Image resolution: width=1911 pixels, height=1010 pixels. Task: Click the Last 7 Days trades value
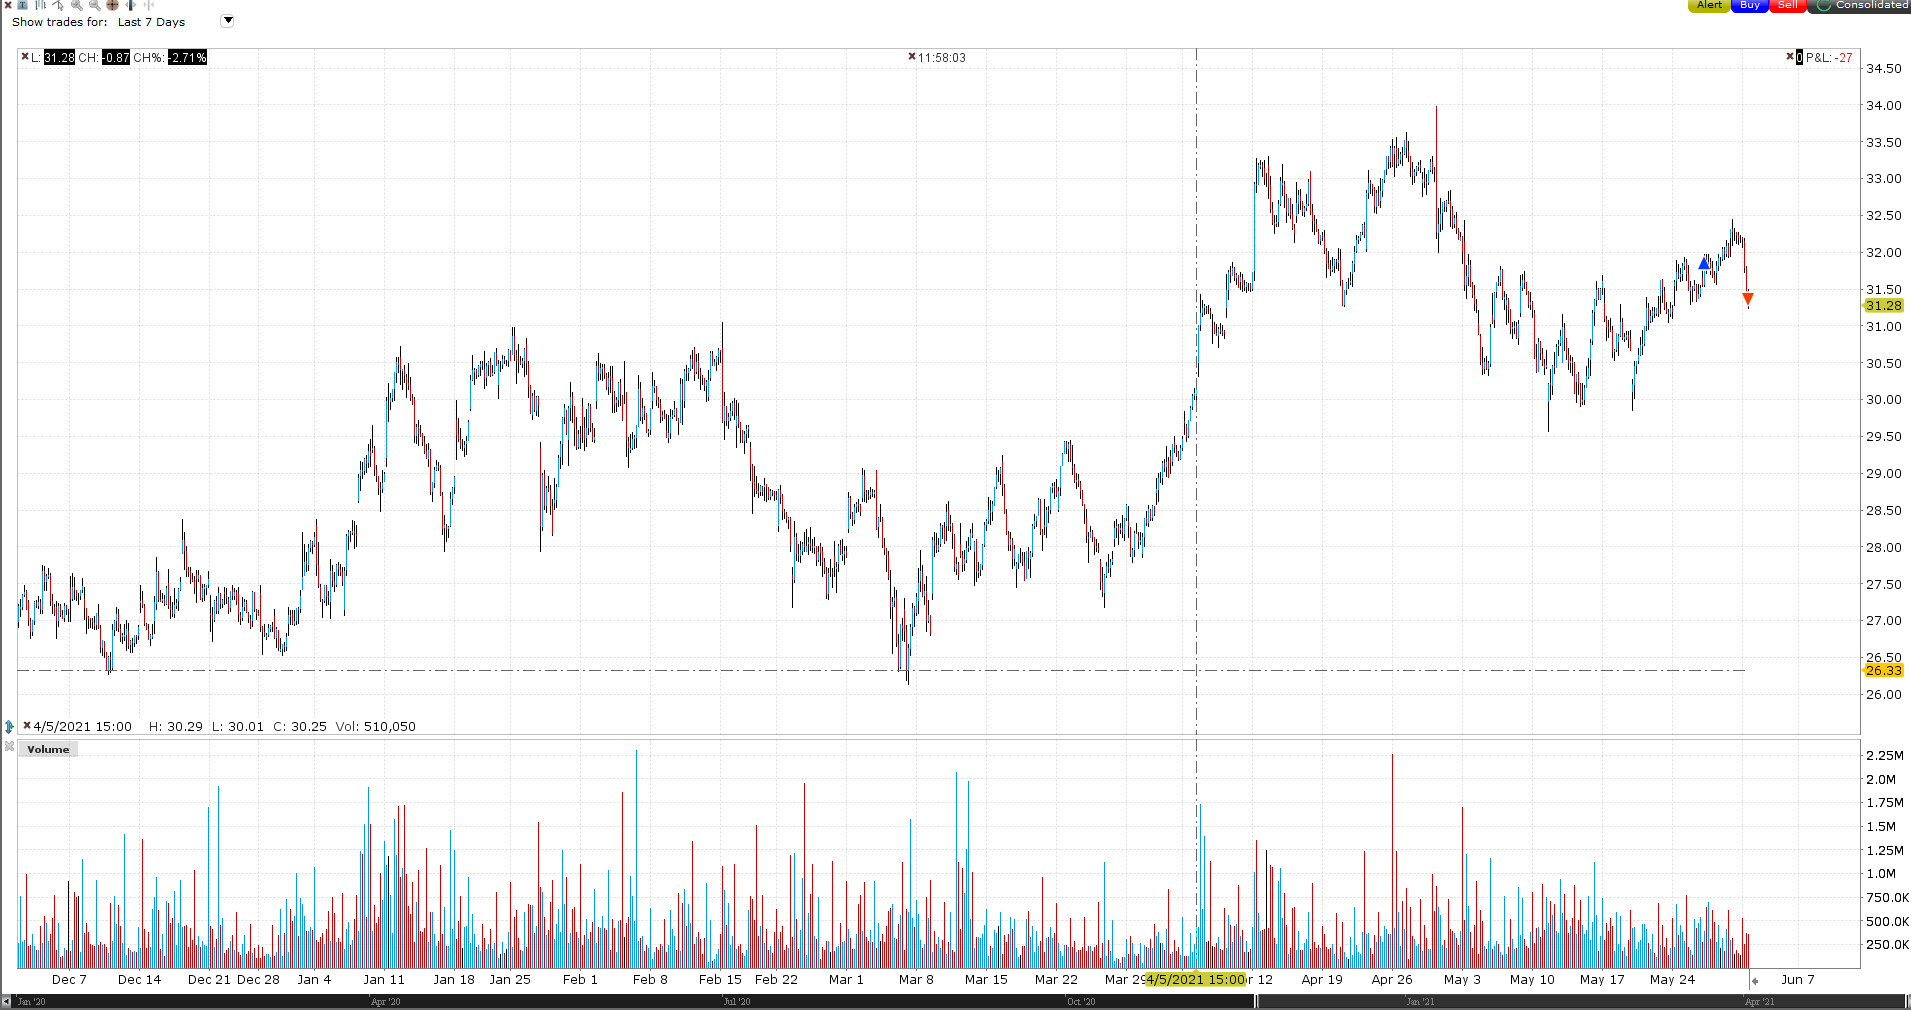151,22
